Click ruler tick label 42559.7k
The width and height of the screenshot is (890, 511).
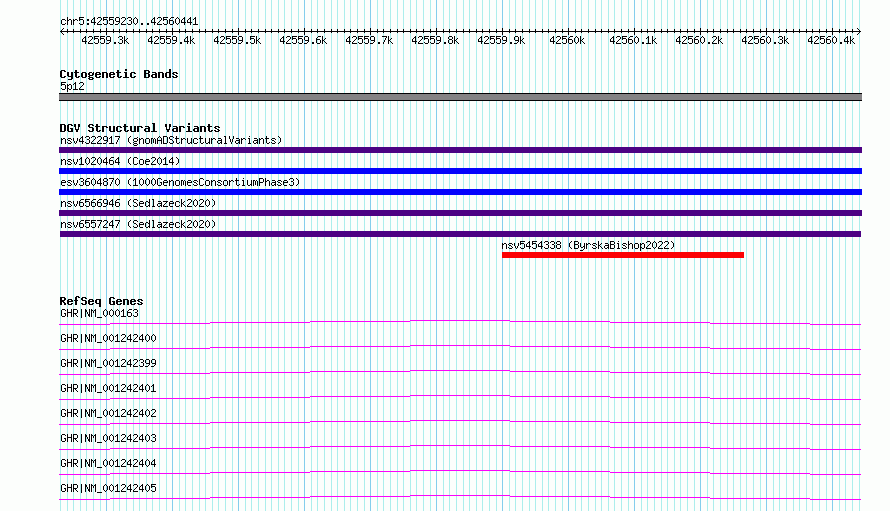[369, 40]
